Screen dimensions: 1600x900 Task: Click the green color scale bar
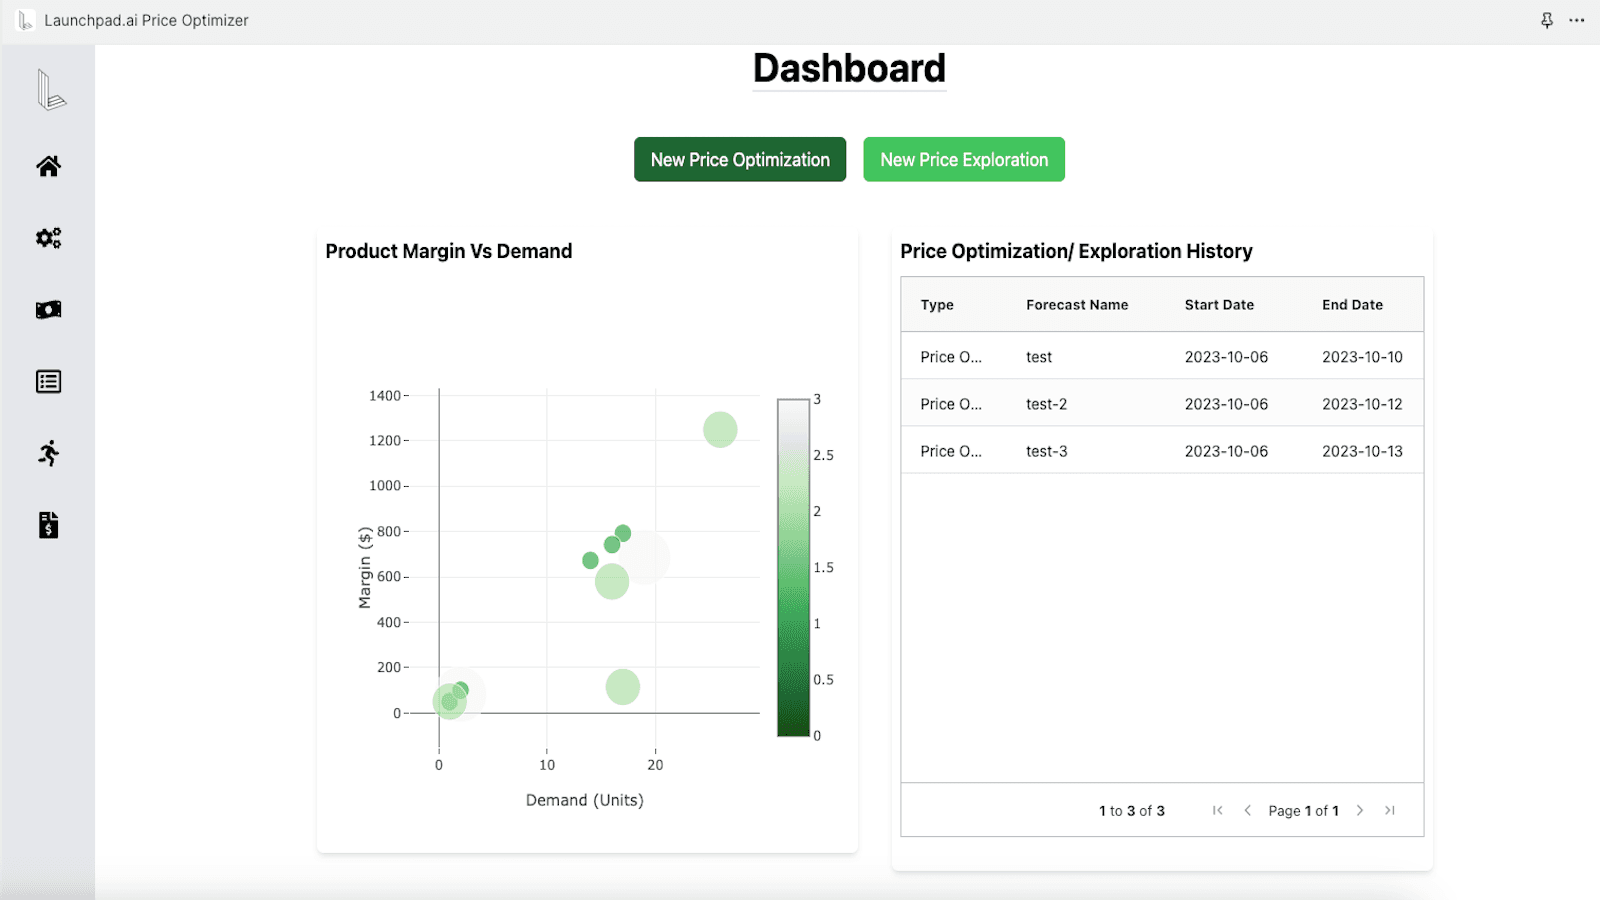pyautogui.click(x=793, y=568)
